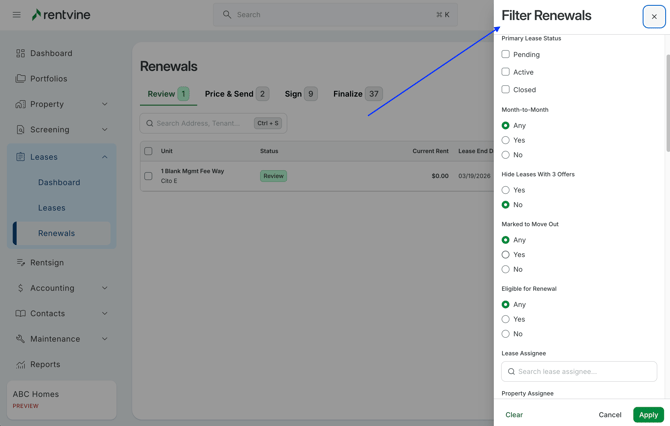Expand the Property menu chevron
The width and height of the screenshot is (670, 426).
[105, 104]
